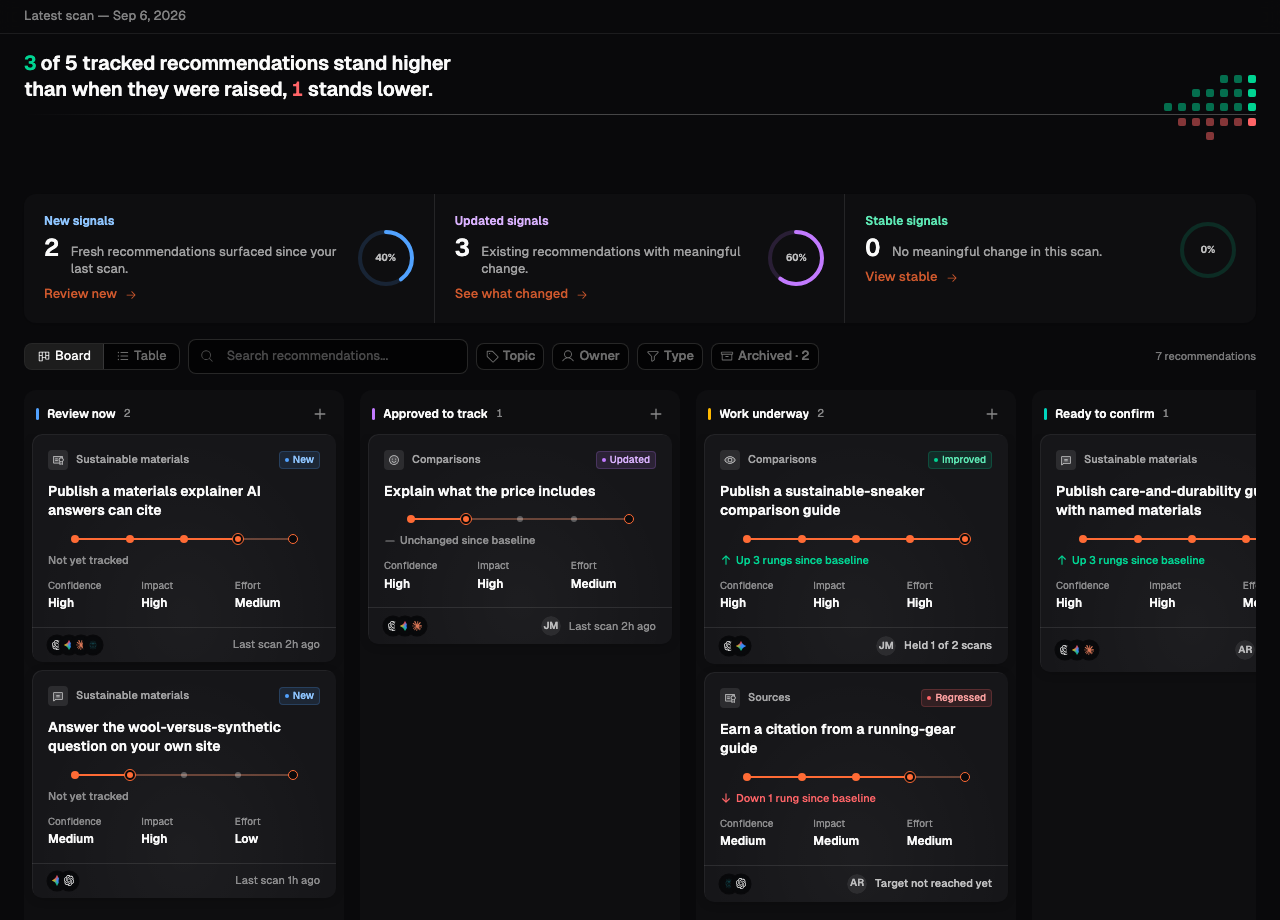Click the category icon on the wool-versus-synthetic card

pyautogui.click(x=58, y=696)
